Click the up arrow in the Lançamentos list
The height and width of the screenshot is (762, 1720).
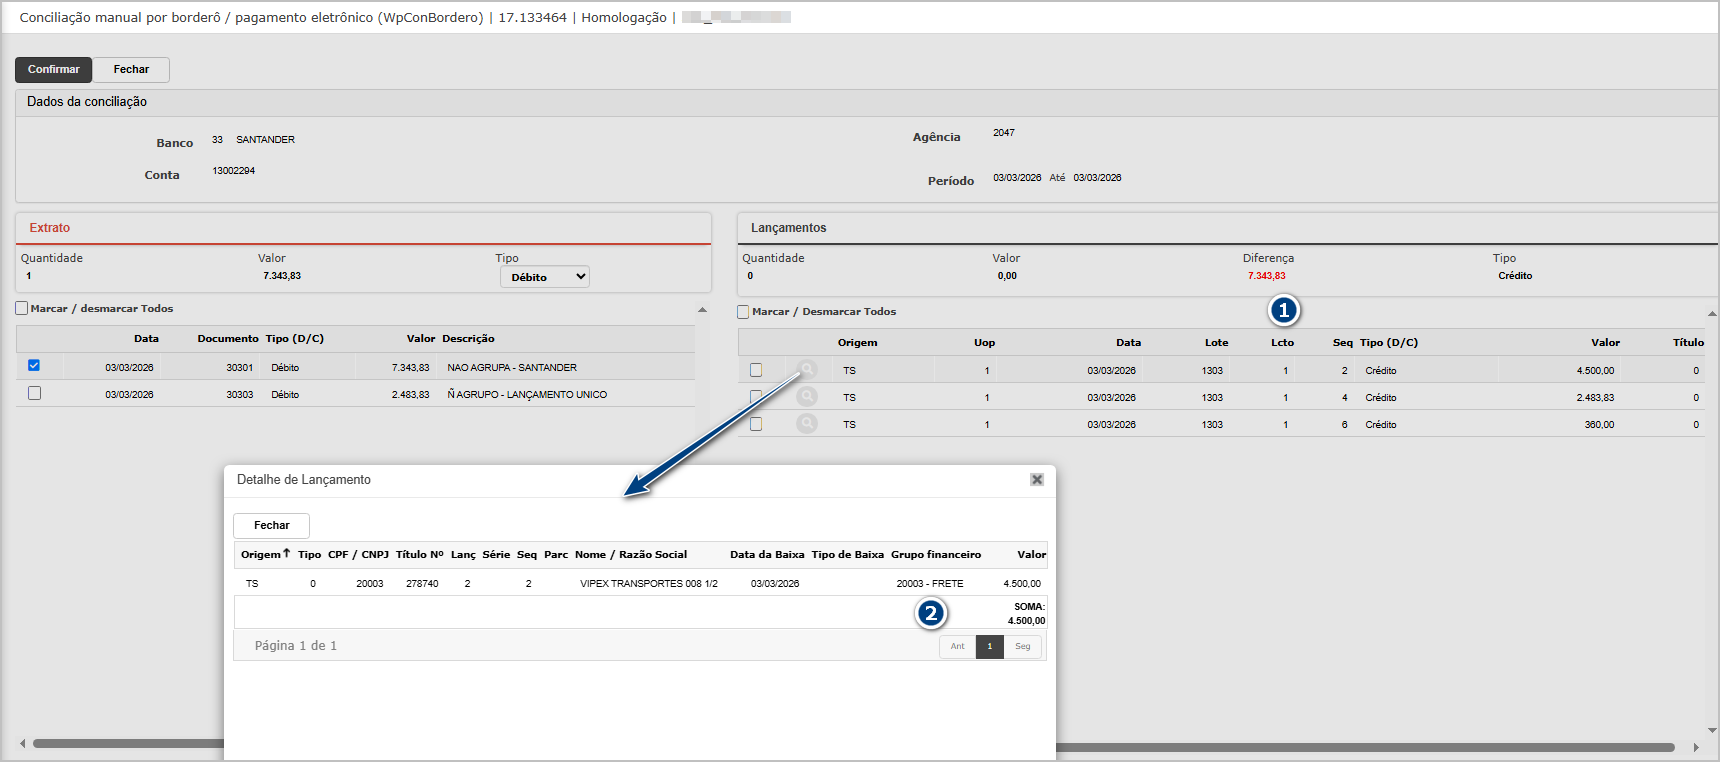1712,314
